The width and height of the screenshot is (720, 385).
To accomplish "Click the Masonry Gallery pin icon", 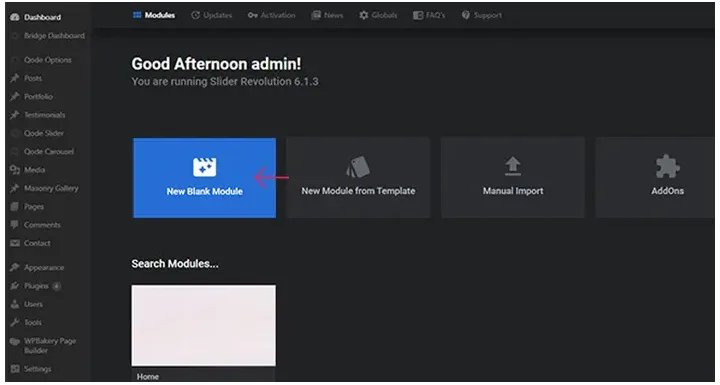I will (15, 188).
